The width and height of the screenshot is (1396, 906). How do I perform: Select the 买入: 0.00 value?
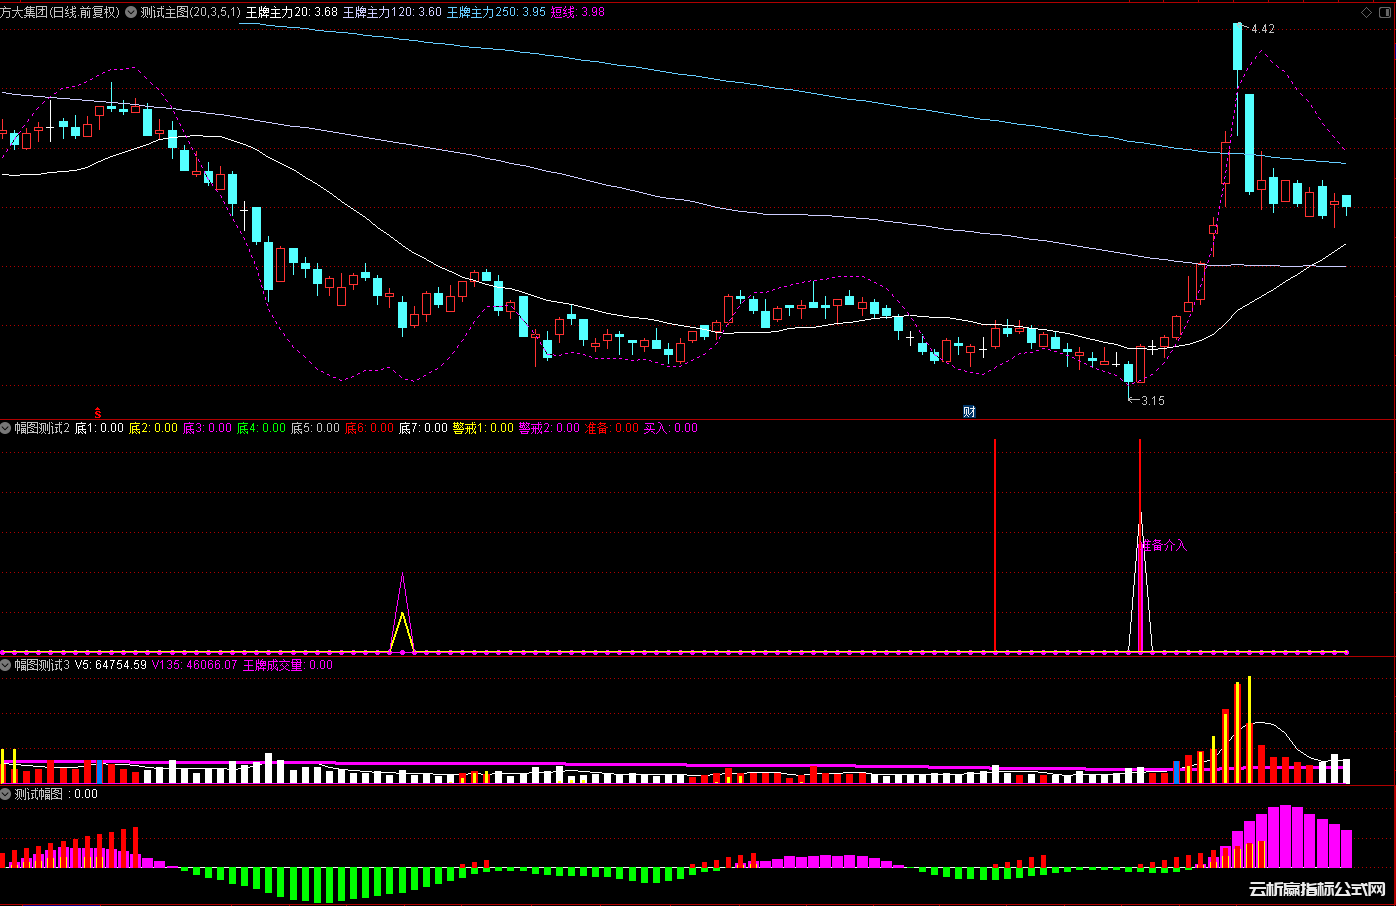coord(671,428)
